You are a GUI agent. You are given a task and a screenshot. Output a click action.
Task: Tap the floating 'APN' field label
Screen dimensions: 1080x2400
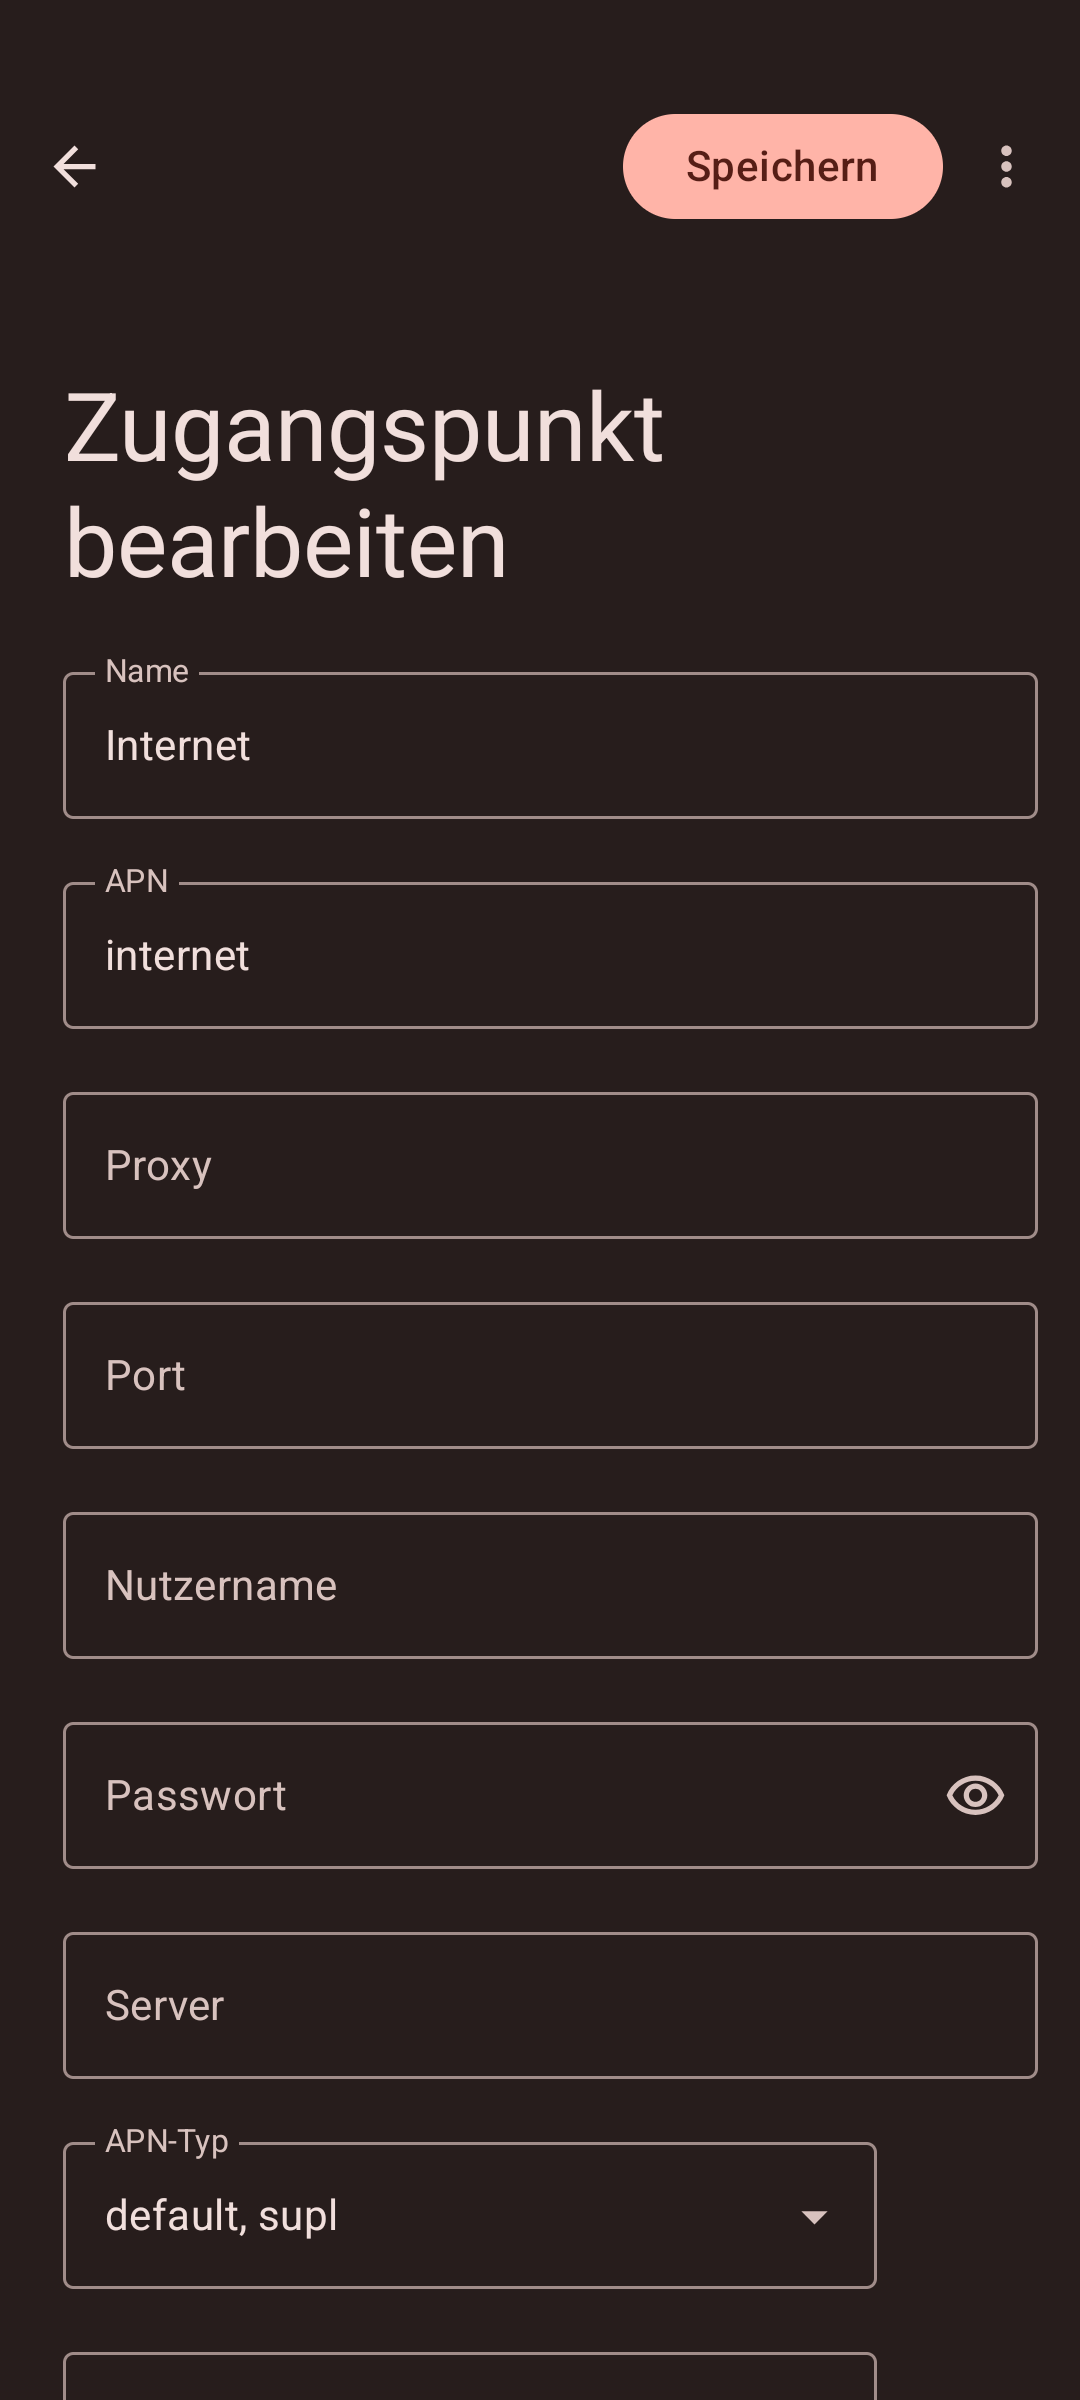click(137, 881)
